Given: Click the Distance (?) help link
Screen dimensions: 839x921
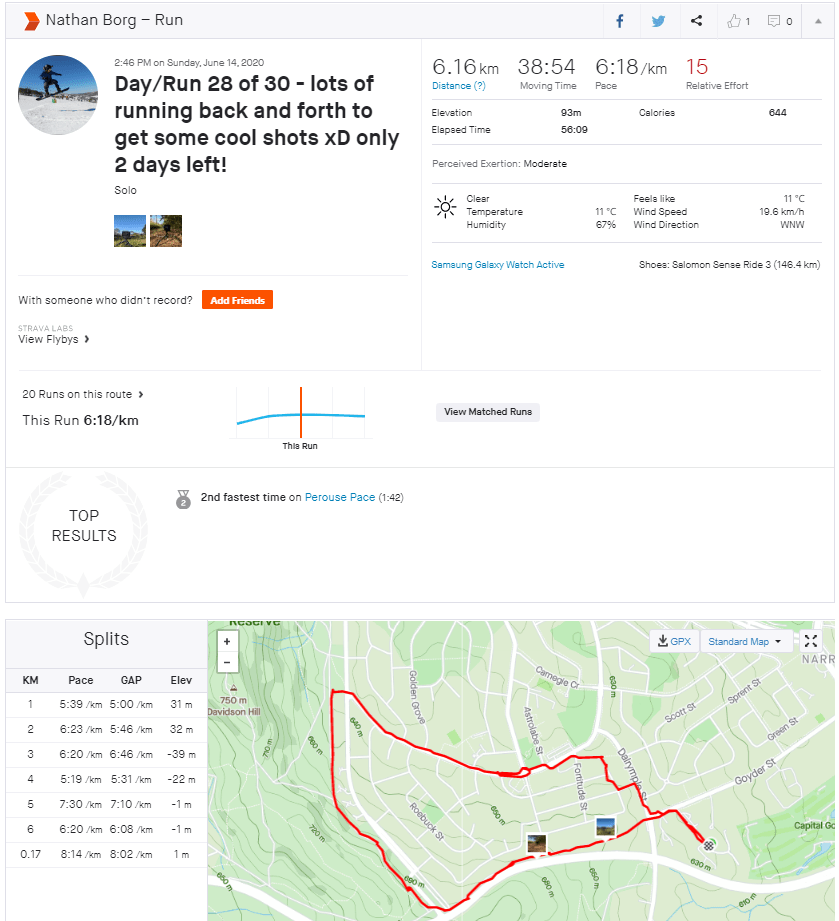Looking at the screenshot, I should tap(458, 86).
